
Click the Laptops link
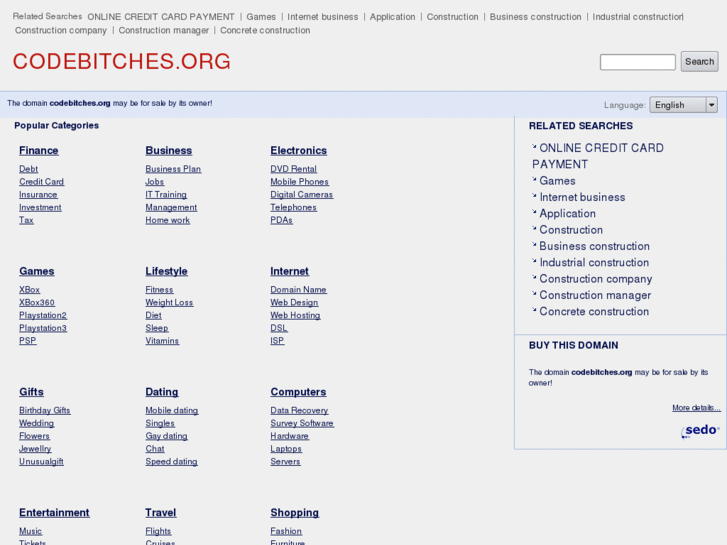286,449
